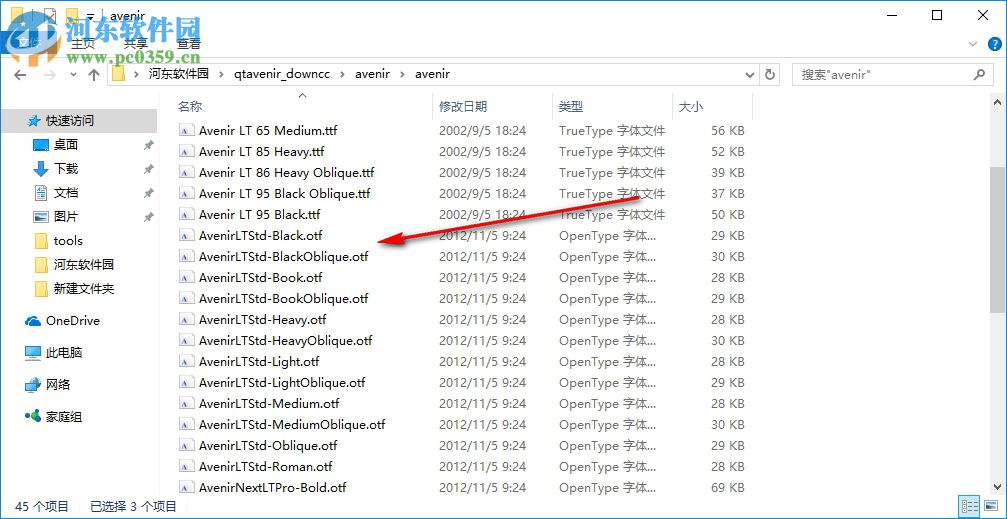Open the help question mark
This screenshot has width=1007, height=519.
[x=993, y=44]
